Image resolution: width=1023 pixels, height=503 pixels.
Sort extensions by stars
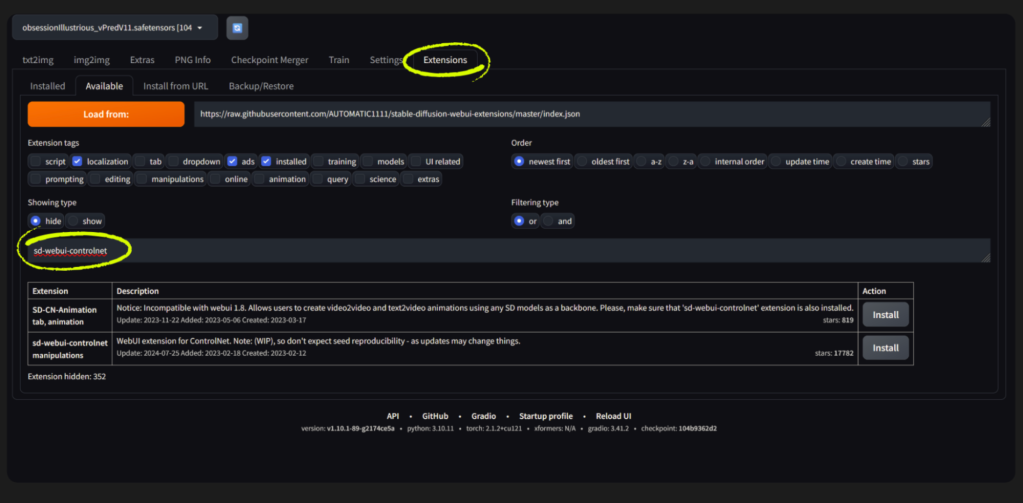click(904, 161)
